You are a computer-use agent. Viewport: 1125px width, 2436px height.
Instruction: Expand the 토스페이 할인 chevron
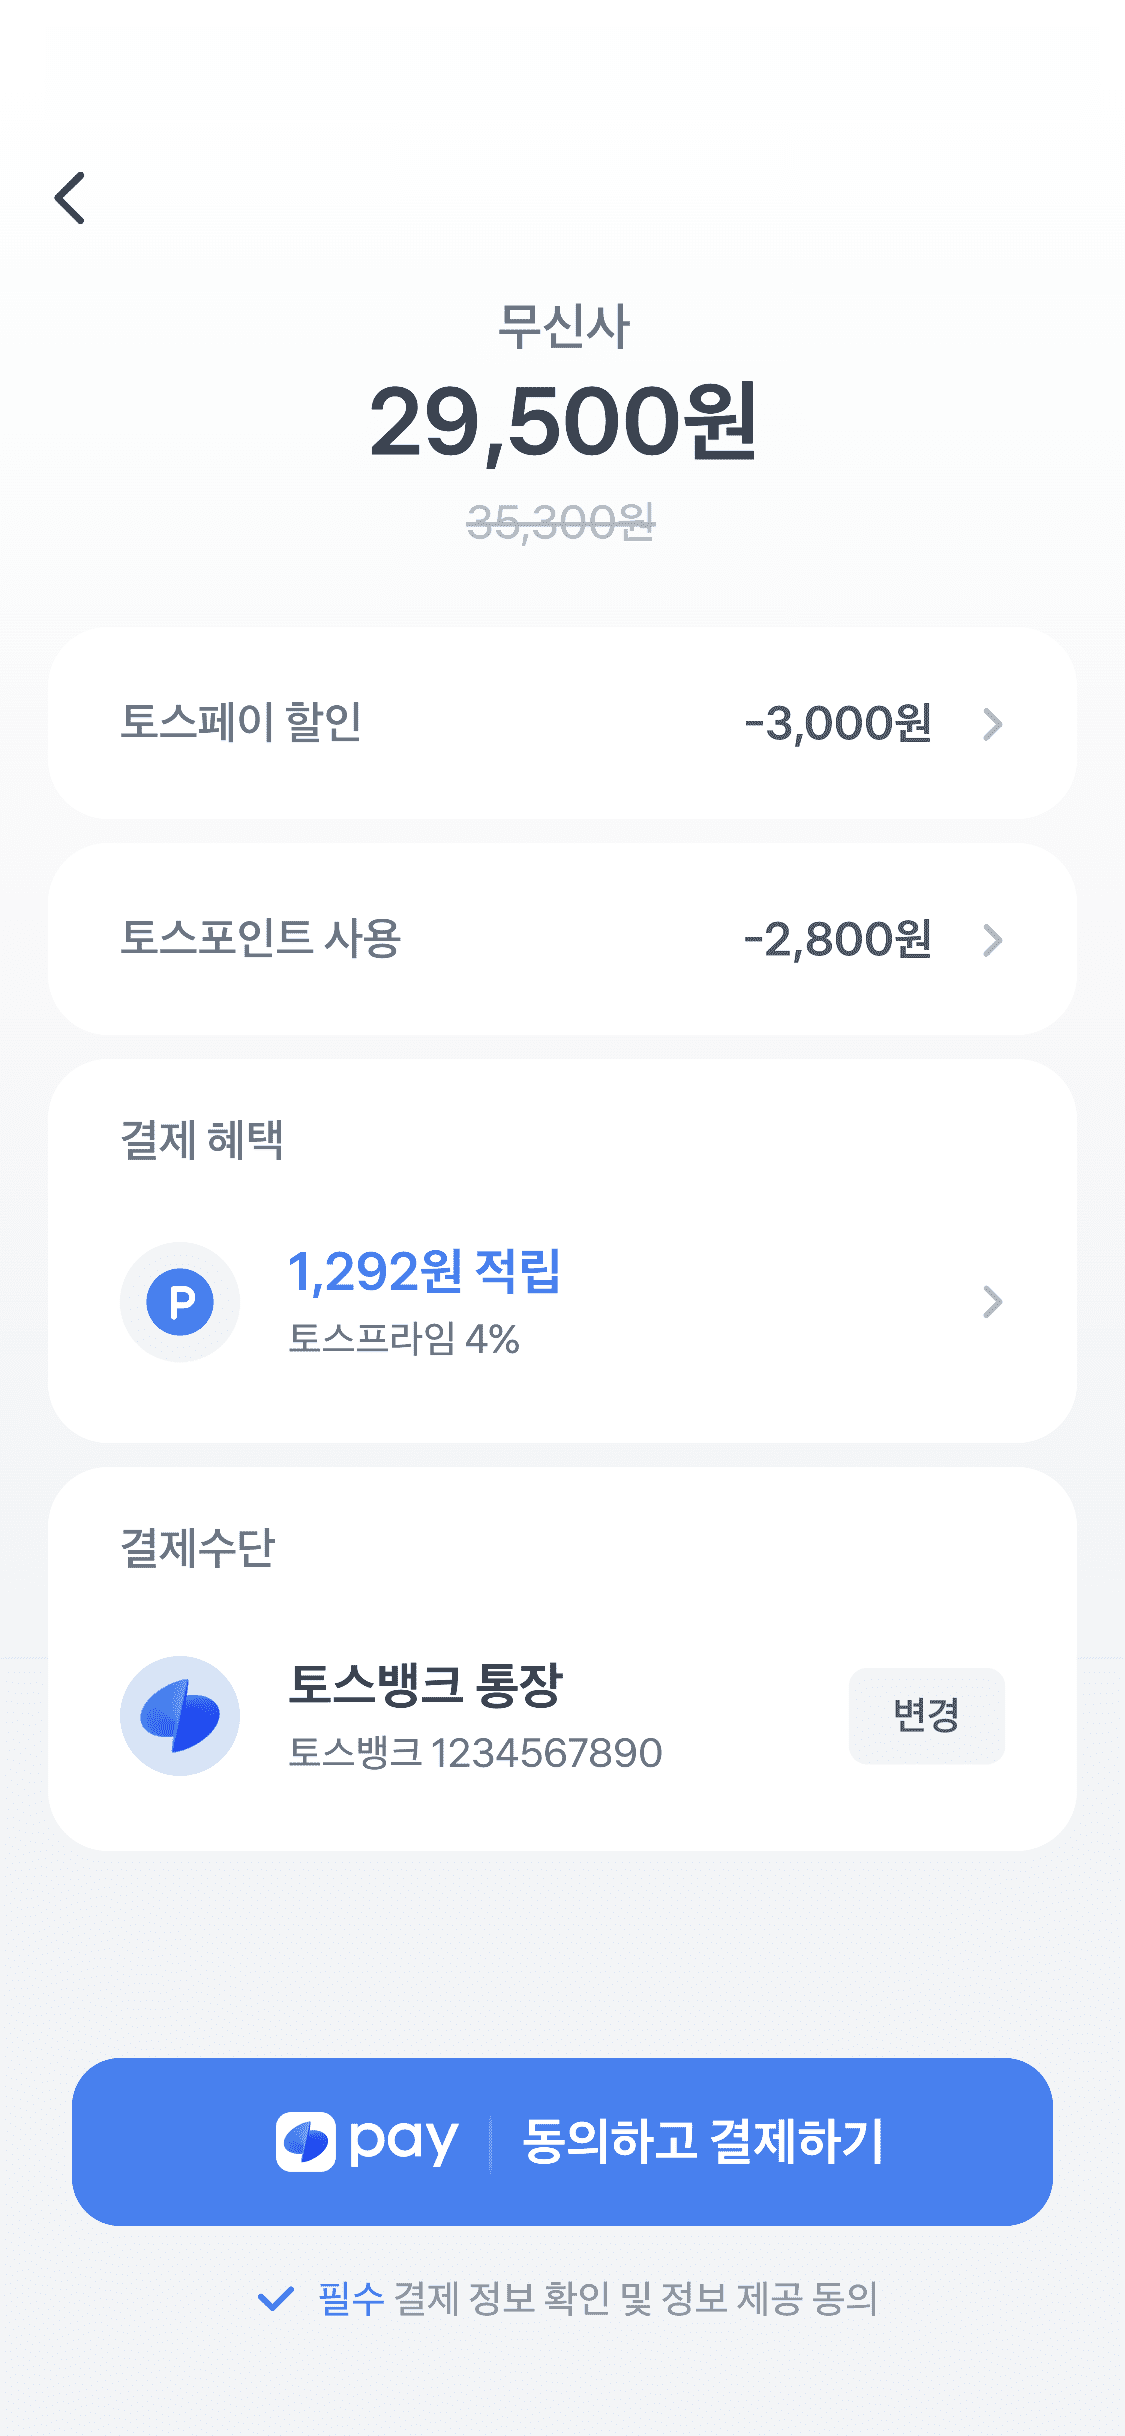(992, 724)
